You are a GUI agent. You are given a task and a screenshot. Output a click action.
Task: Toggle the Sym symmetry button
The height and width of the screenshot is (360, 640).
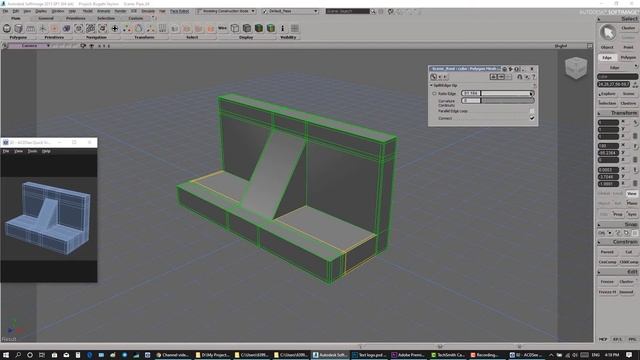point(631,214)
